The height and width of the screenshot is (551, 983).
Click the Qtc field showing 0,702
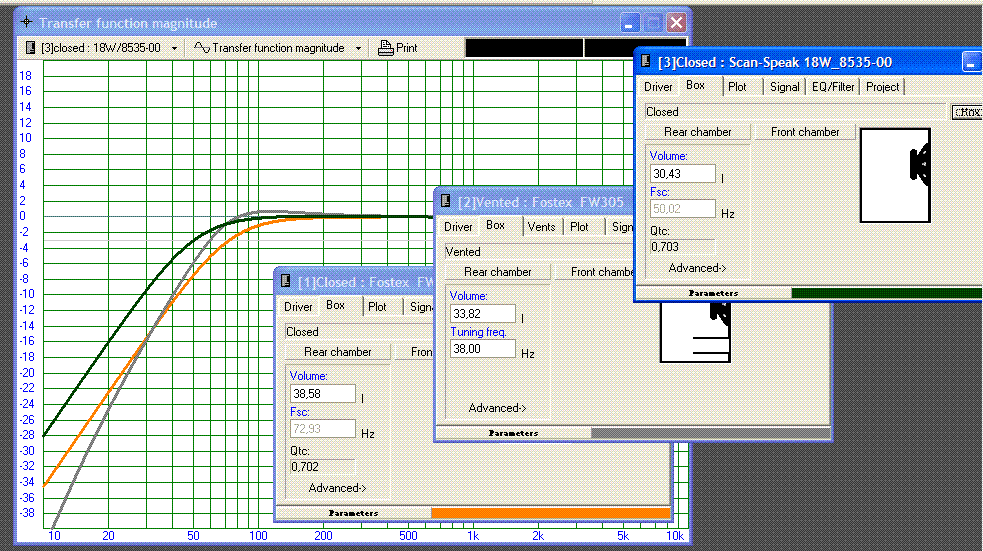point(323,467)
